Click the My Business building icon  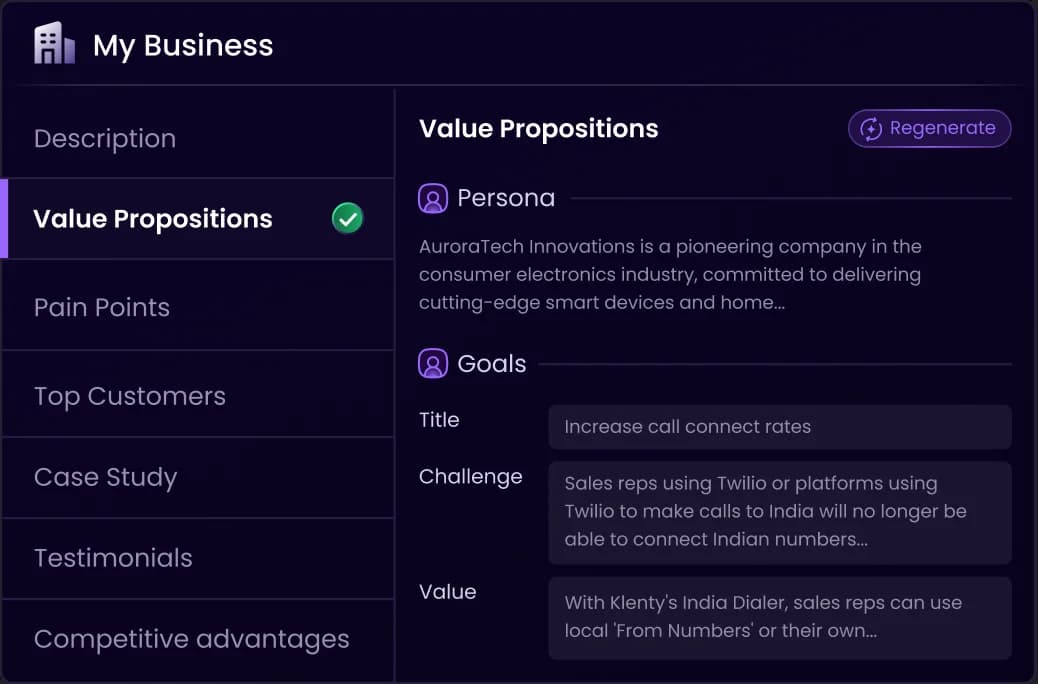click(x=54, y=44)
